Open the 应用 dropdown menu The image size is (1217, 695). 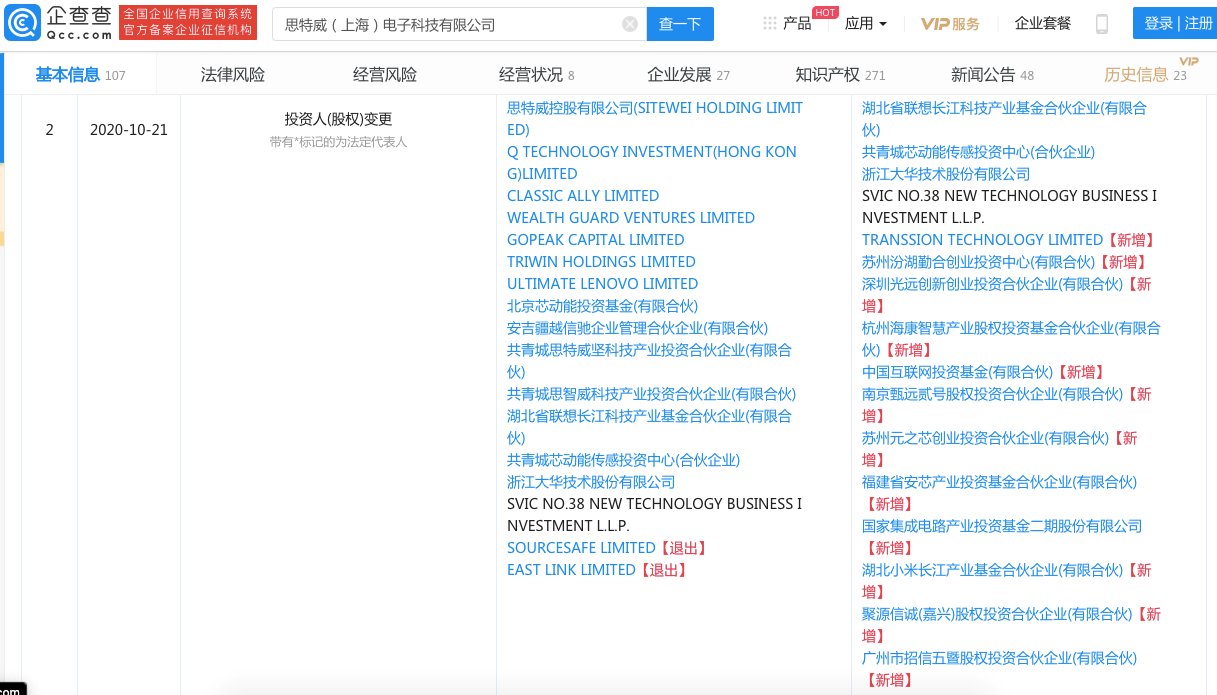862,23
